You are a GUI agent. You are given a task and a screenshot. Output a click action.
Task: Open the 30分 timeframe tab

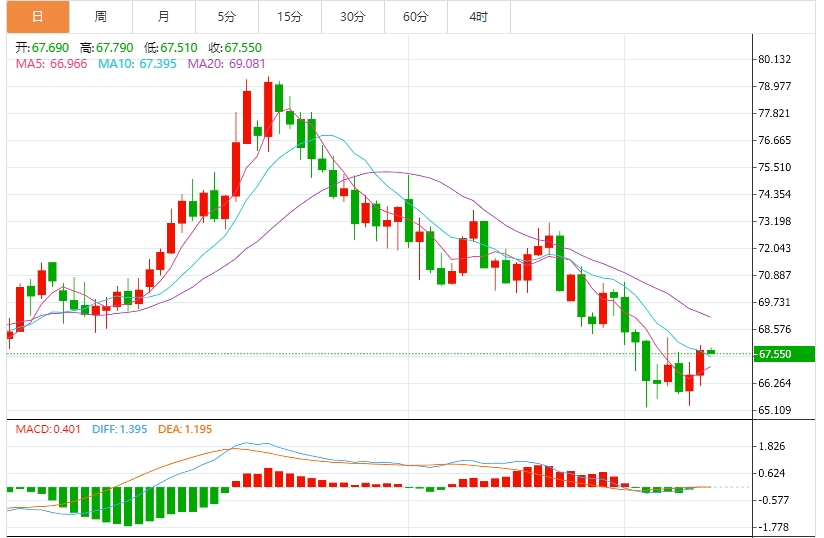(x=353, y=17)
